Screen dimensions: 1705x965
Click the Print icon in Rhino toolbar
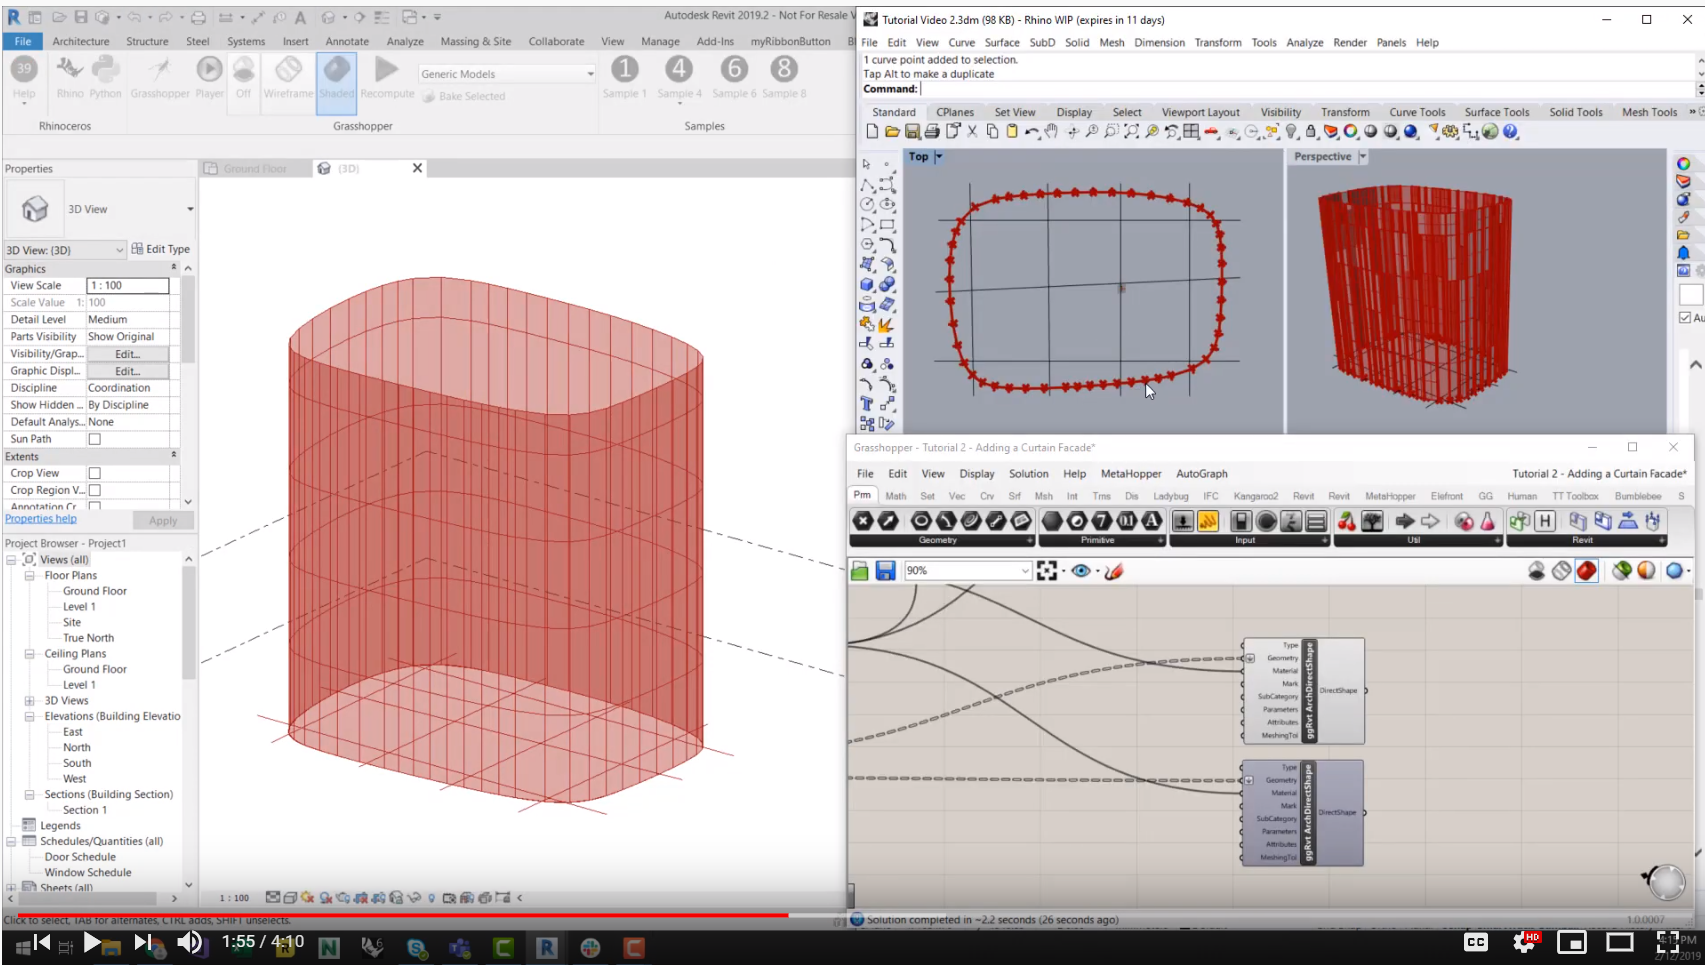click(x=932, y=132)
